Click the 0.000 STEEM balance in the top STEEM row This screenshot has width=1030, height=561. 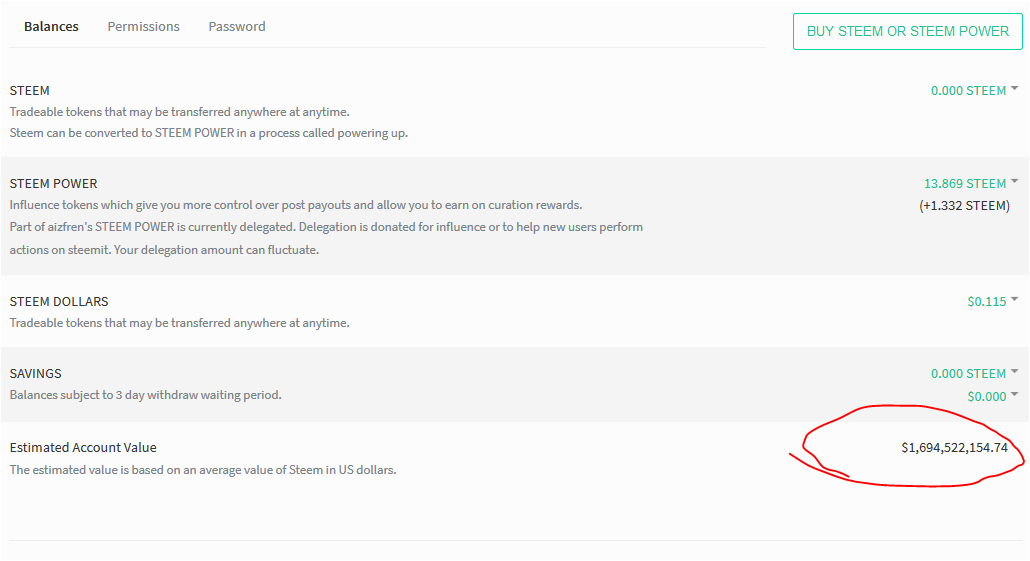pyautogui.click(x=968, y=91)
